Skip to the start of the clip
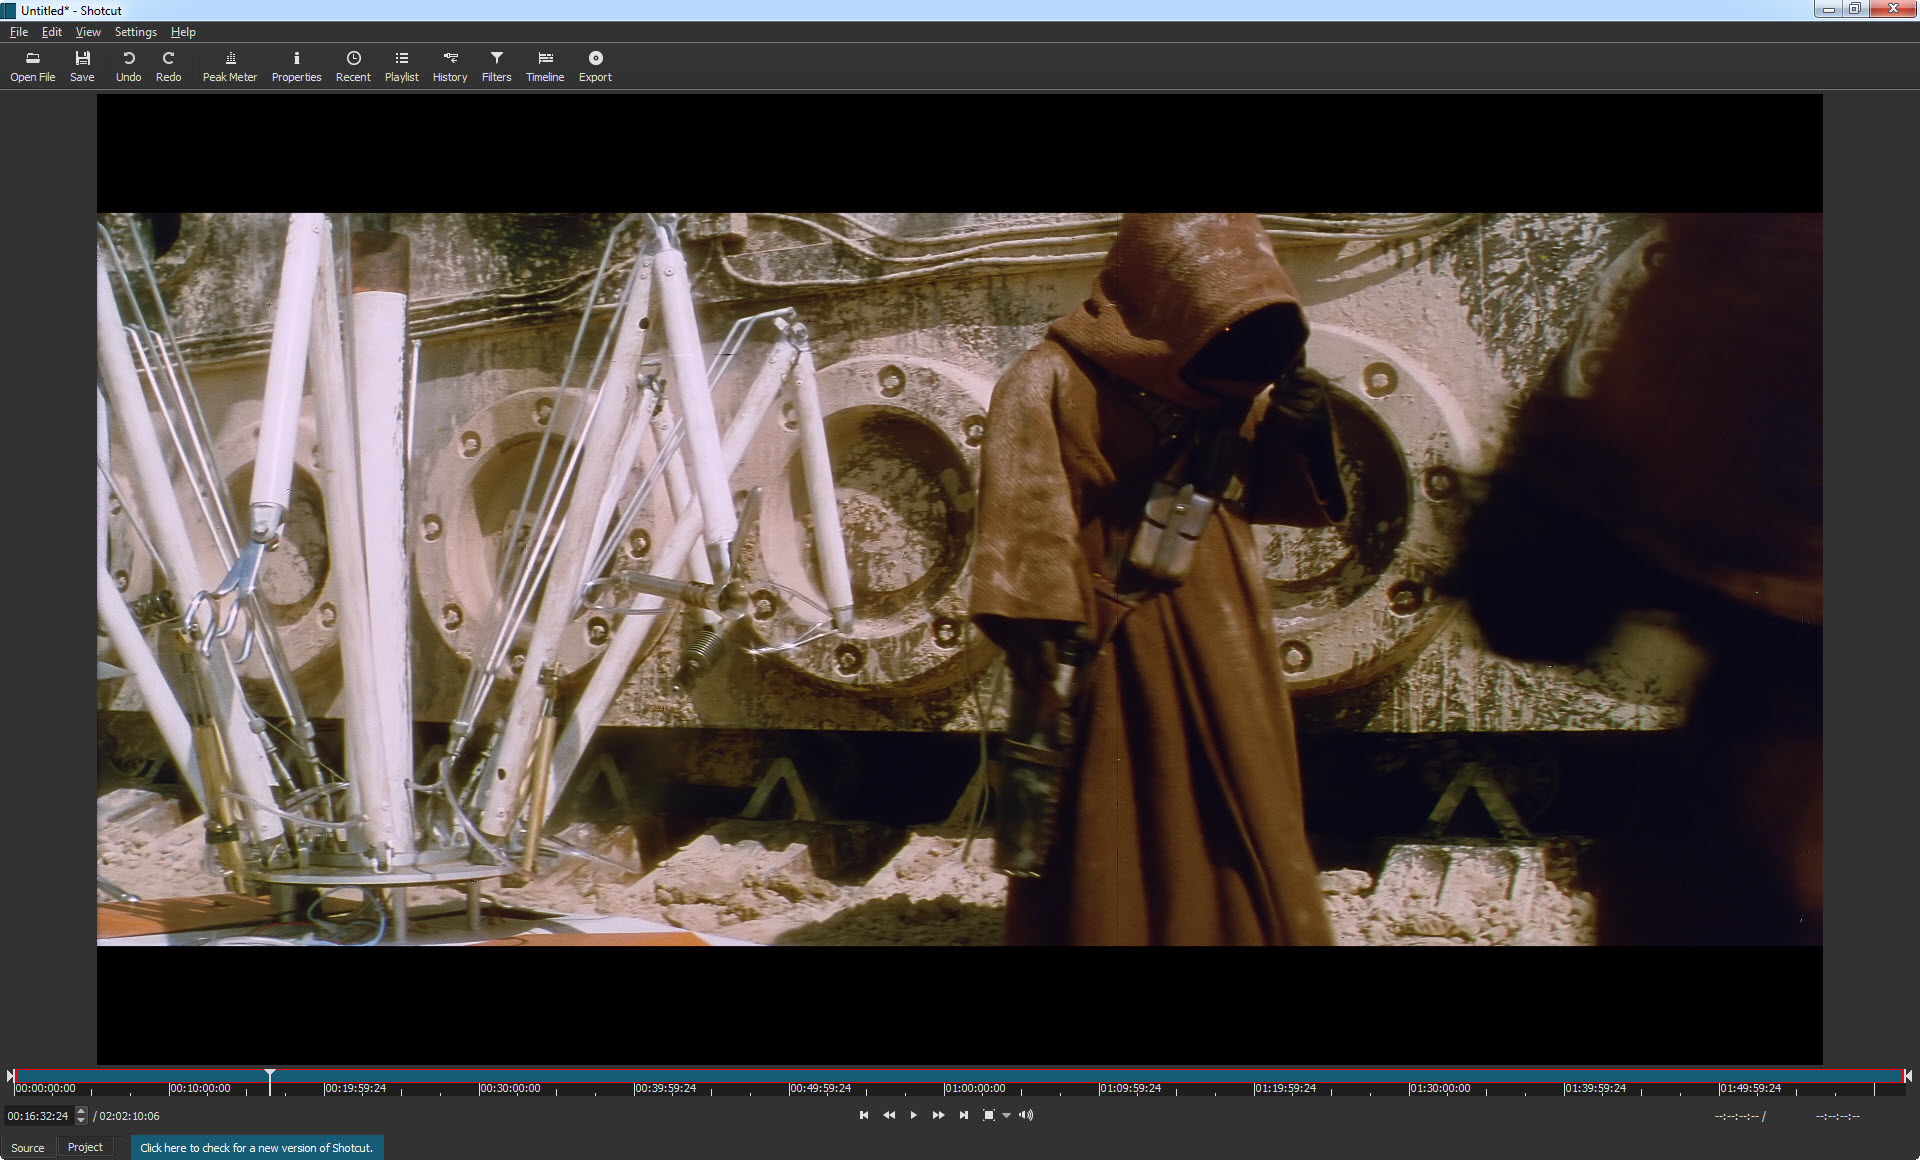Image resolution: width=1920 pixels, height=1160 pixels. pyautogui.click(x=864, y=1115)
